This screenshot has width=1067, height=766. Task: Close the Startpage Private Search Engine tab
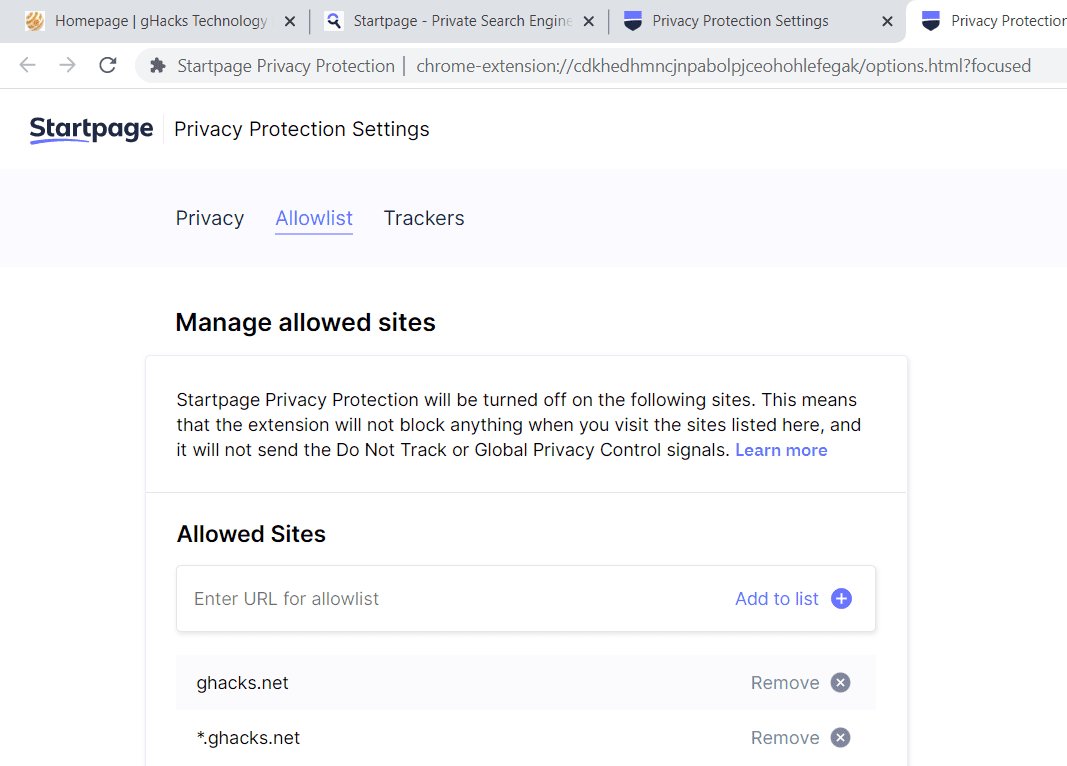[x=589, y=22]
